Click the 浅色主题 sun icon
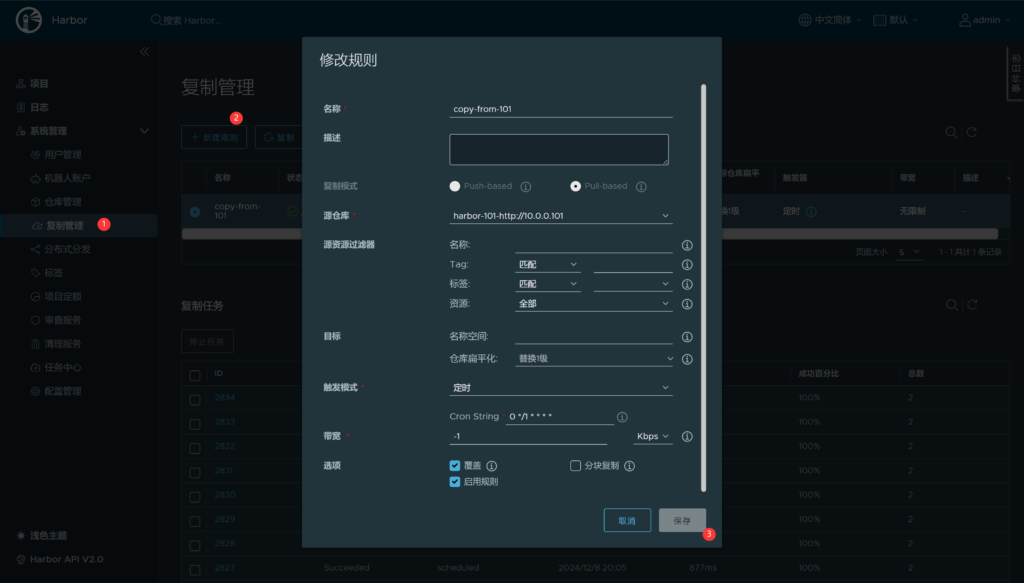Screen dimensions: 1024x583 tap(21, 536)
